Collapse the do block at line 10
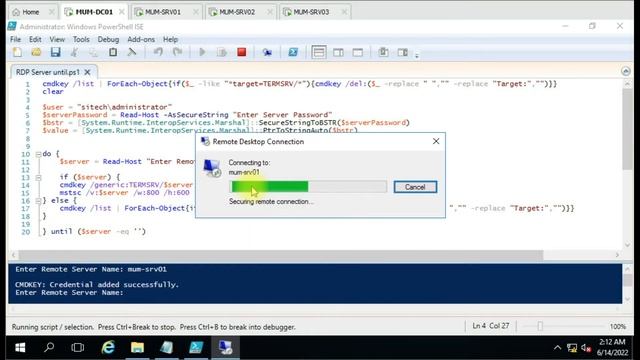Viewport: 640px width, 360px height. [x=38, y=154]
